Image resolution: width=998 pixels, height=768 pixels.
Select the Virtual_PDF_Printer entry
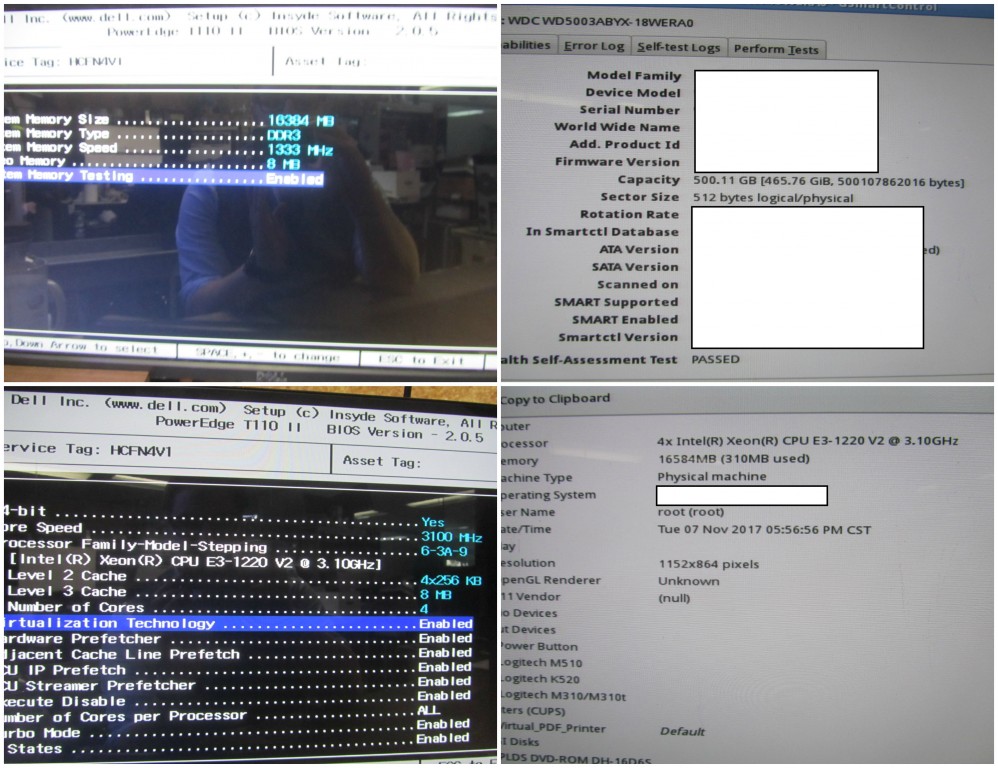(x=553, y=728)
